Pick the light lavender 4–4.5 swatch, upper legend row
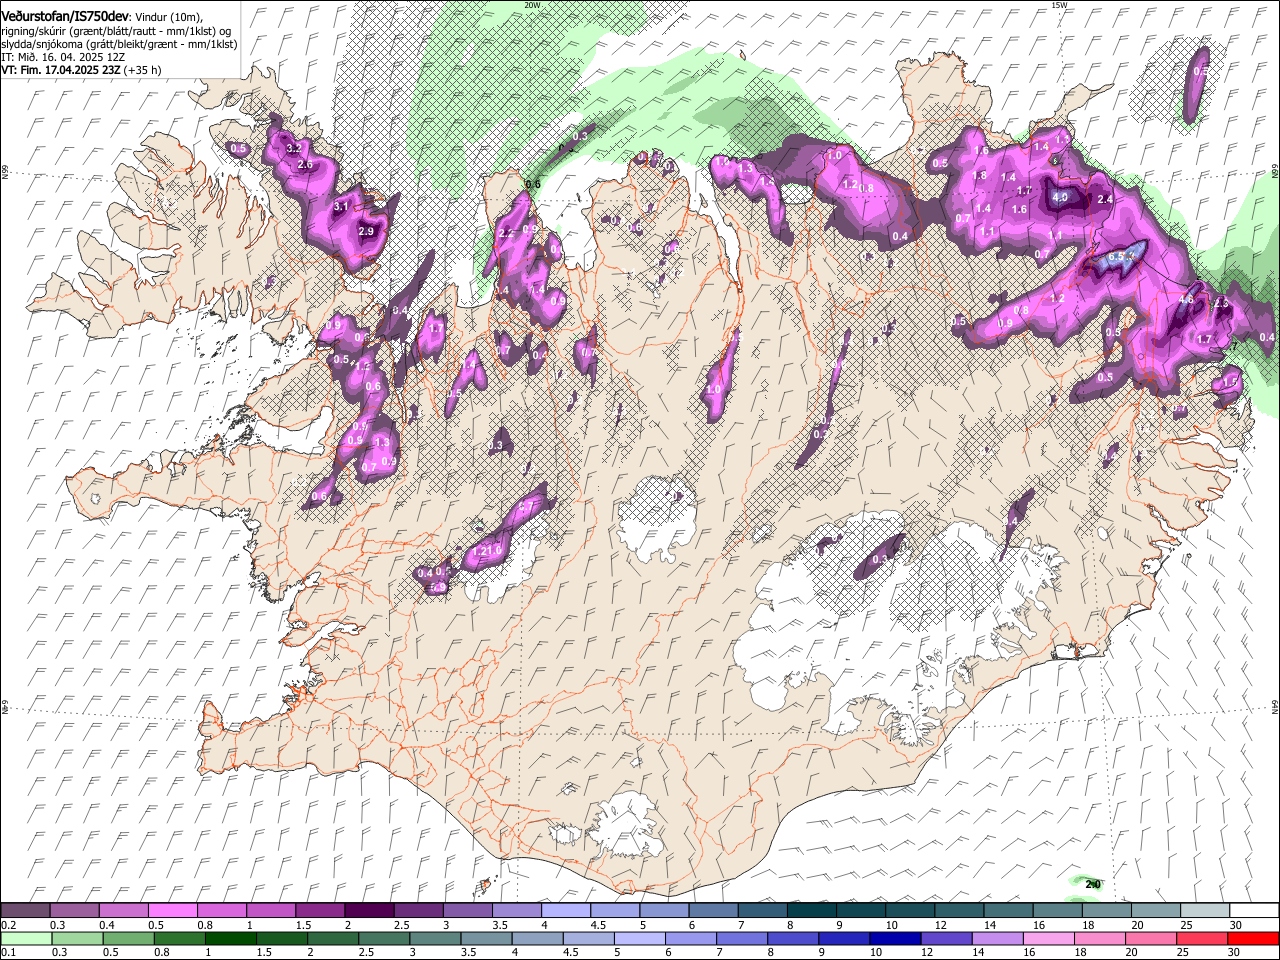Image resolution: width=1280 pixels, height=960 pixels. point(565,911)
